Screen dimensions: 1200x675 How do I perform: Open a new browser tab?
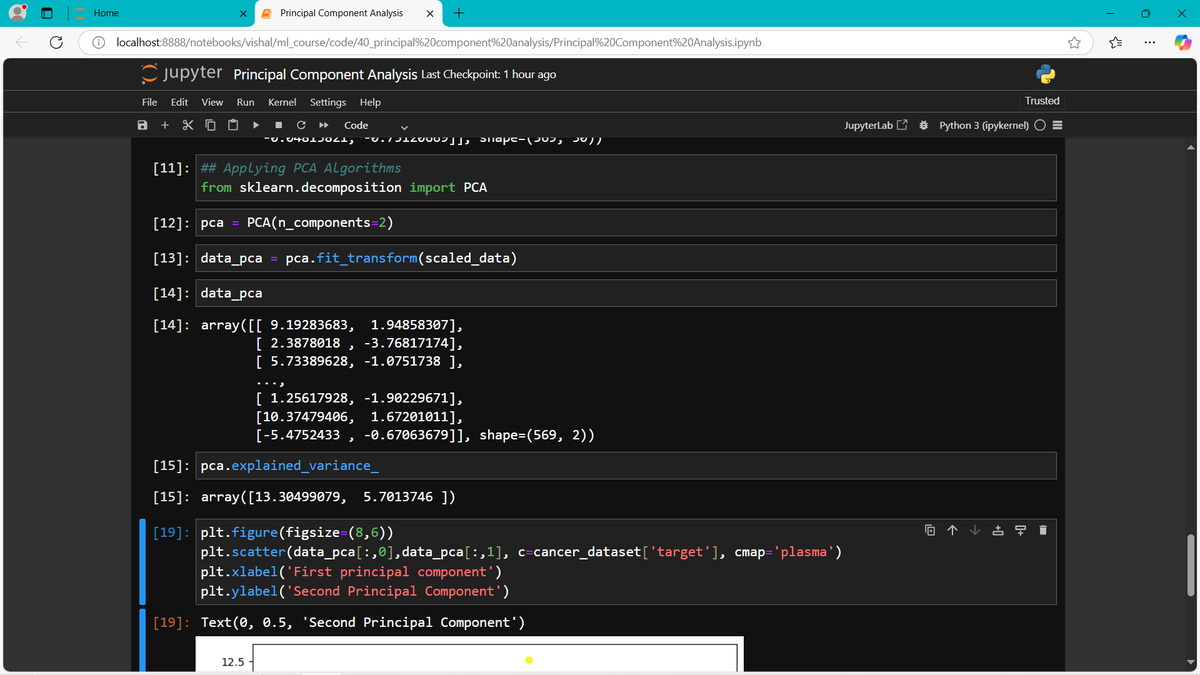457,13
